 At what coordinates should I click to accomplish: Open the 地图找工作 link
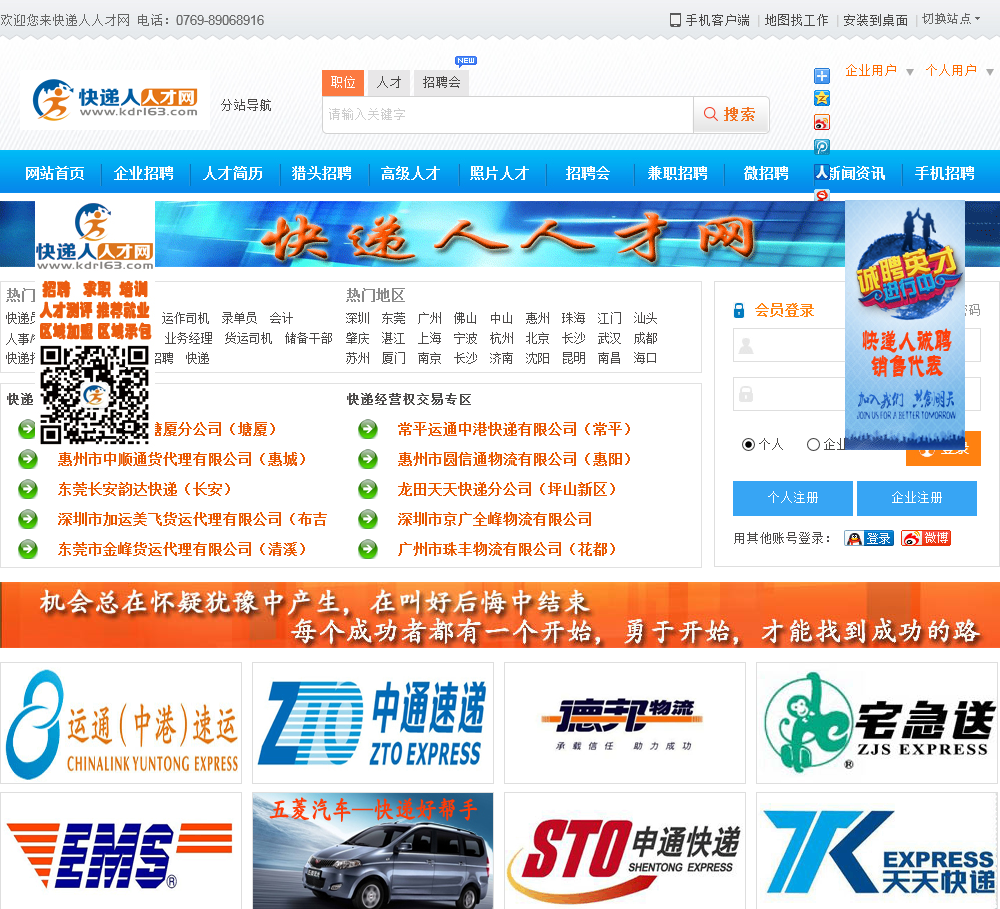click(x=797, y=20)
